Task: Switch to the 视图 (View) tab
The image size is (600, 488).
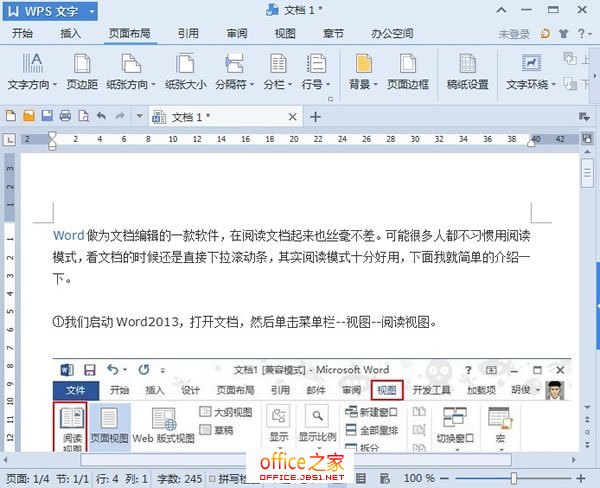Action: point(285,33)
